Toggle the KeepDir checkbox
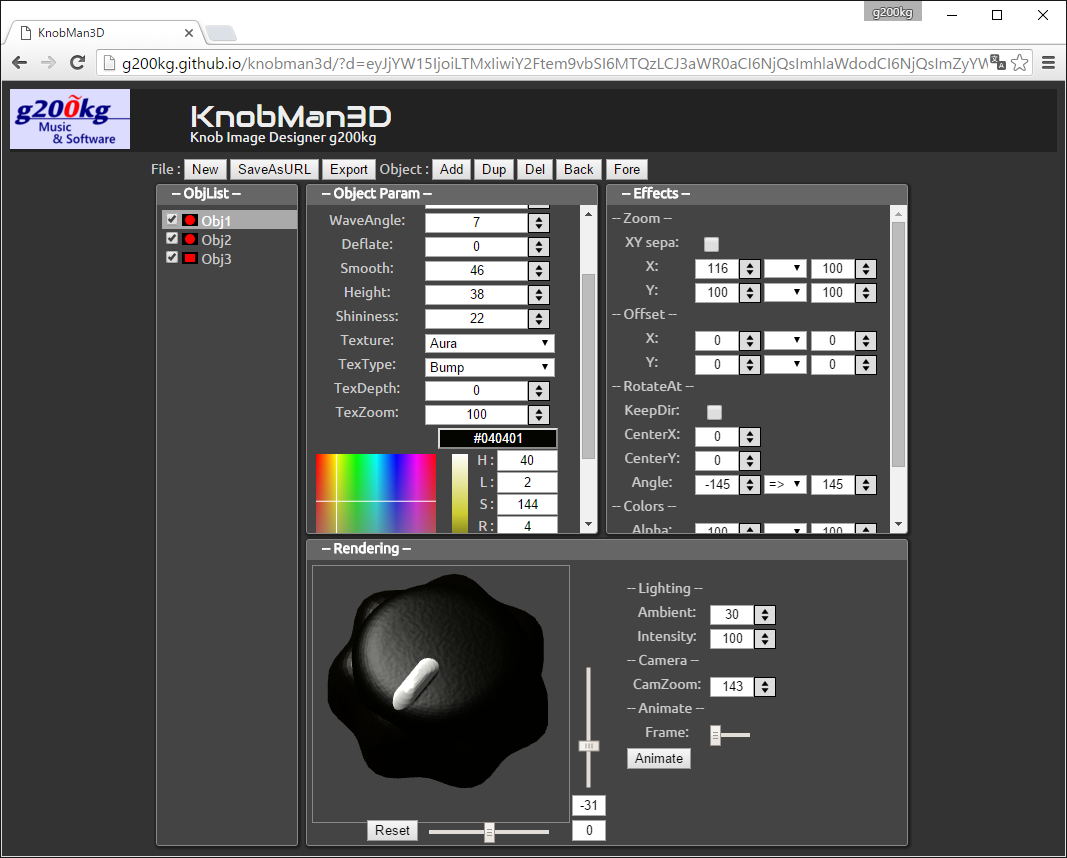1067x858 pixels. click(713, 412)
